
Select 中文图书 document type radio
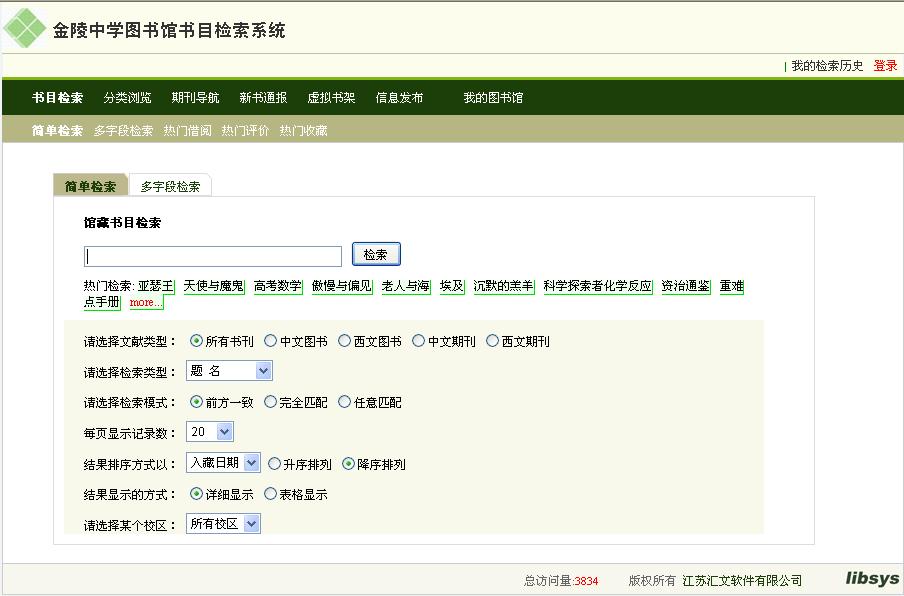pyautogui.click(x=270, y=341)
